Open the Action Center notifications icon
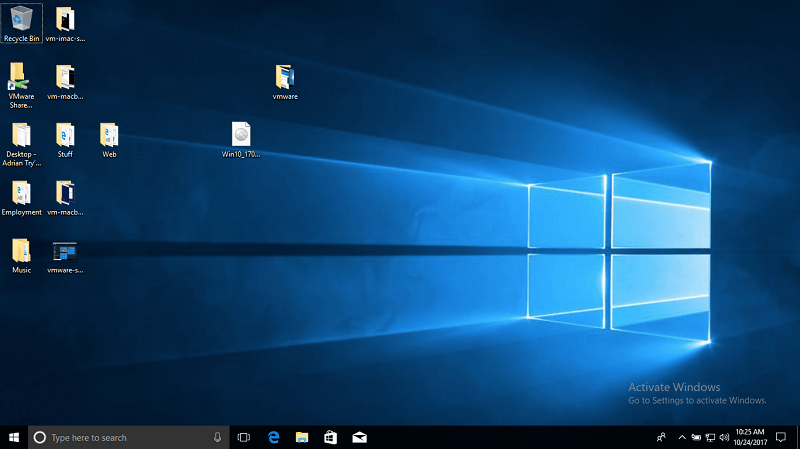Image resolution: width=800 pixels, height=449 pixels. tap(781, 437)
